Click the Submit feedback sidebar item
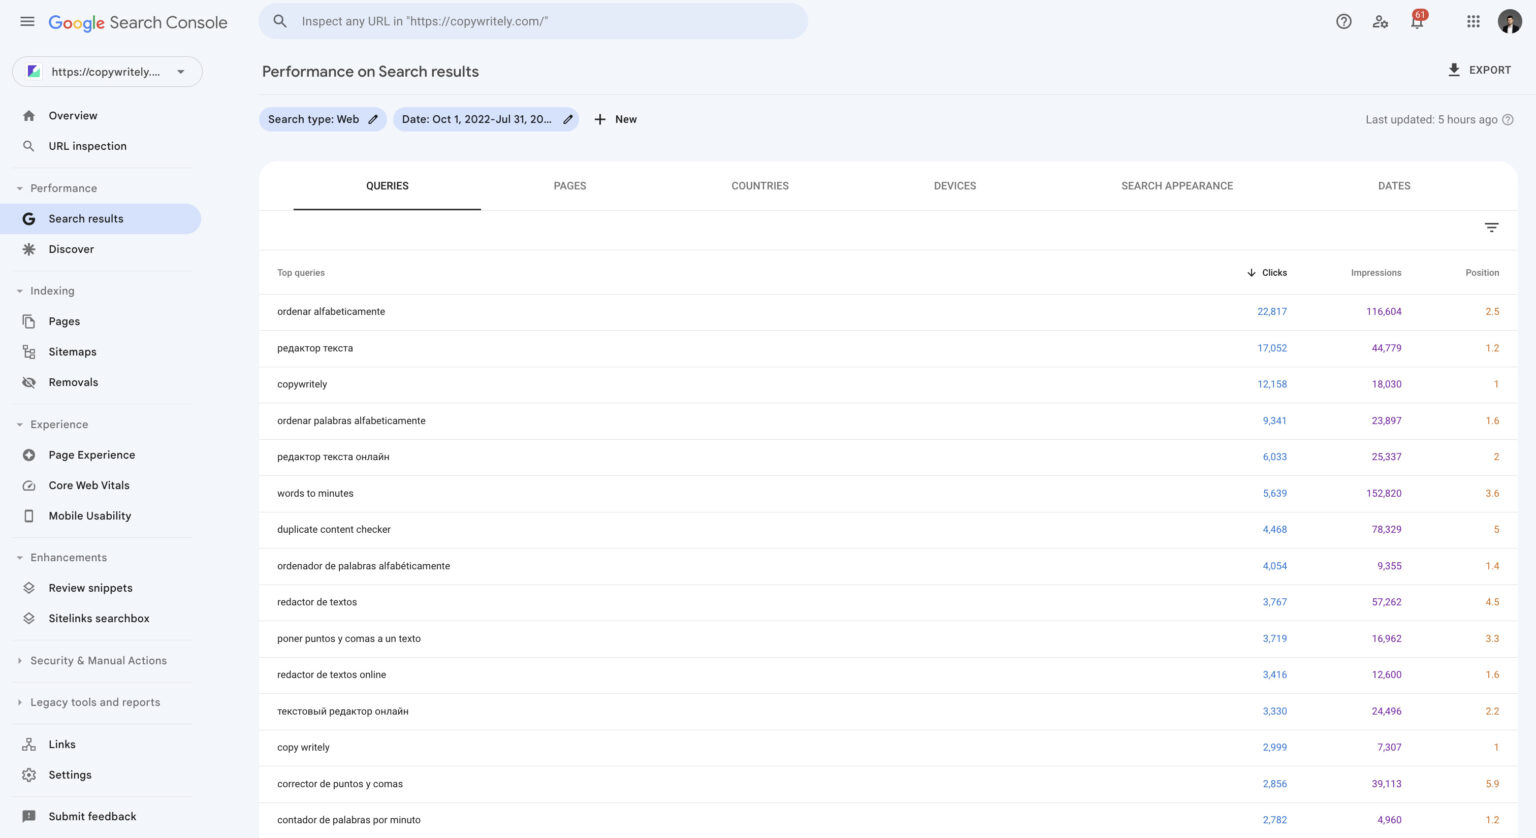The image size is (1536, 838). pos(92,816)
